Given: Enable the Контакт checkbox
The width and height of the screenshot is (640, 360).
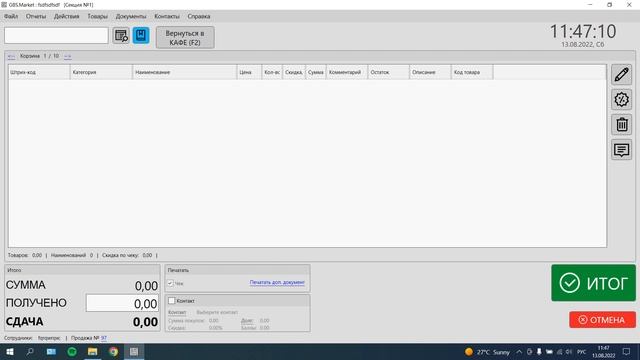Looking at the screenshot, I should [171, 300].
